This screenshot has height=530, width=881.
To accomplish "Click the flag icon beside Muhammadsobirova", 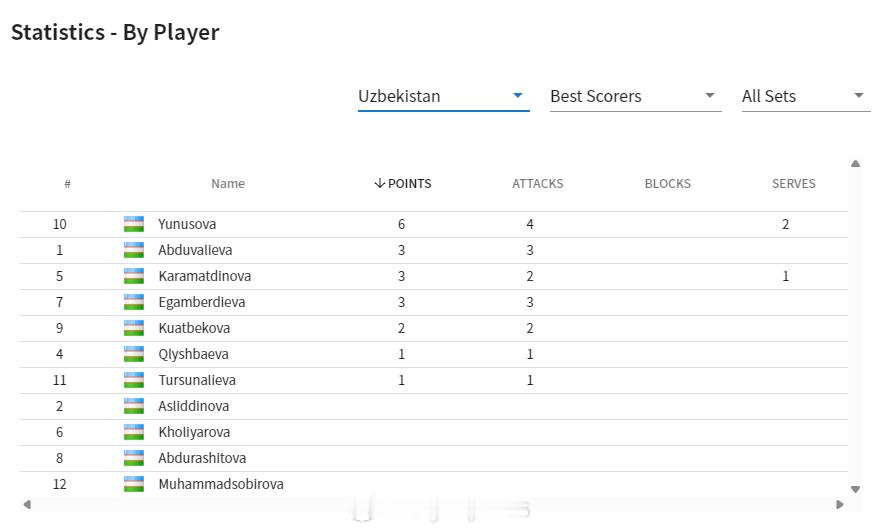I will [x=133, y=484].
